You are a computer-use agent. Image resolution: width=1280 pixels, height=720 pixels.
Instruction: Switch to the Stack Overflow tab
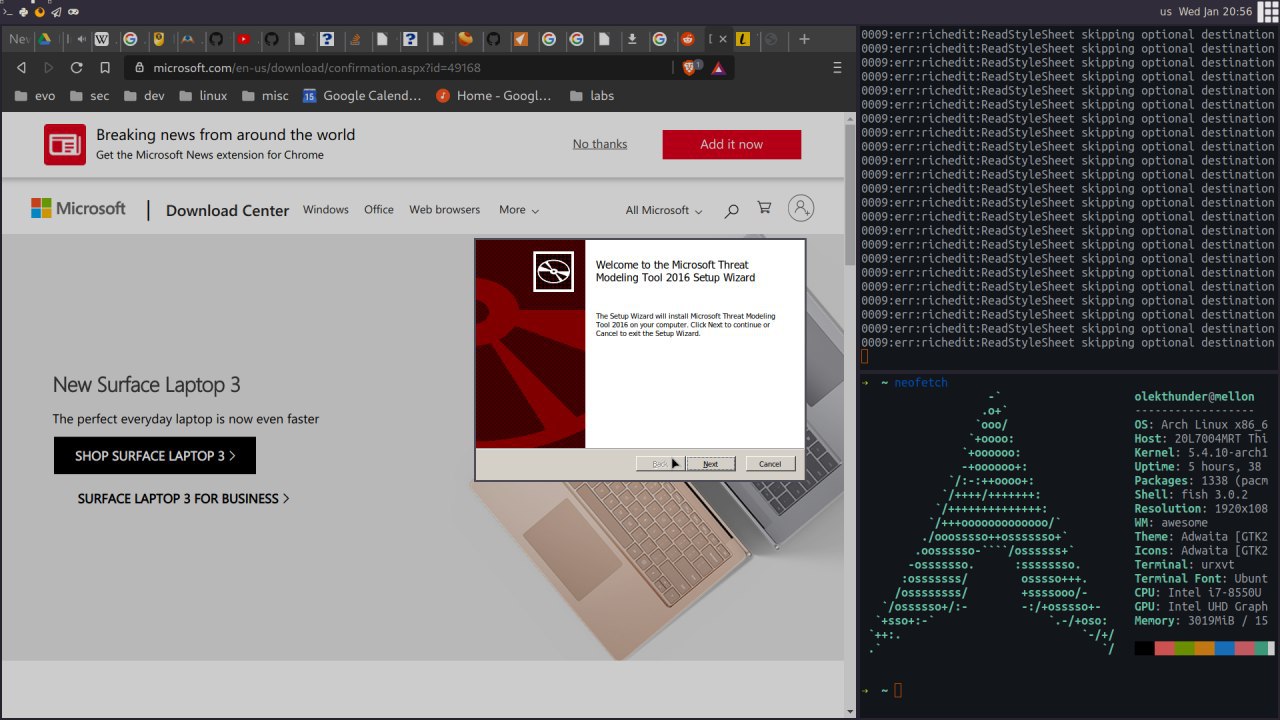(355, 39)
